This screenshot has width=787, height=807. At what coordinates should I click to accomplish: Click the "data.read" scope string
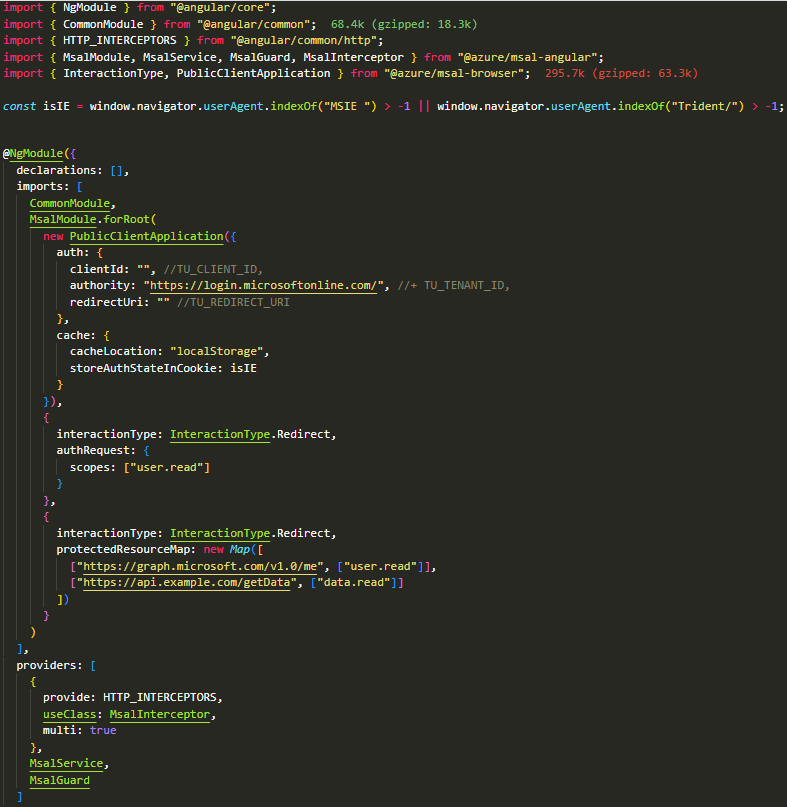tap(354, 583)
